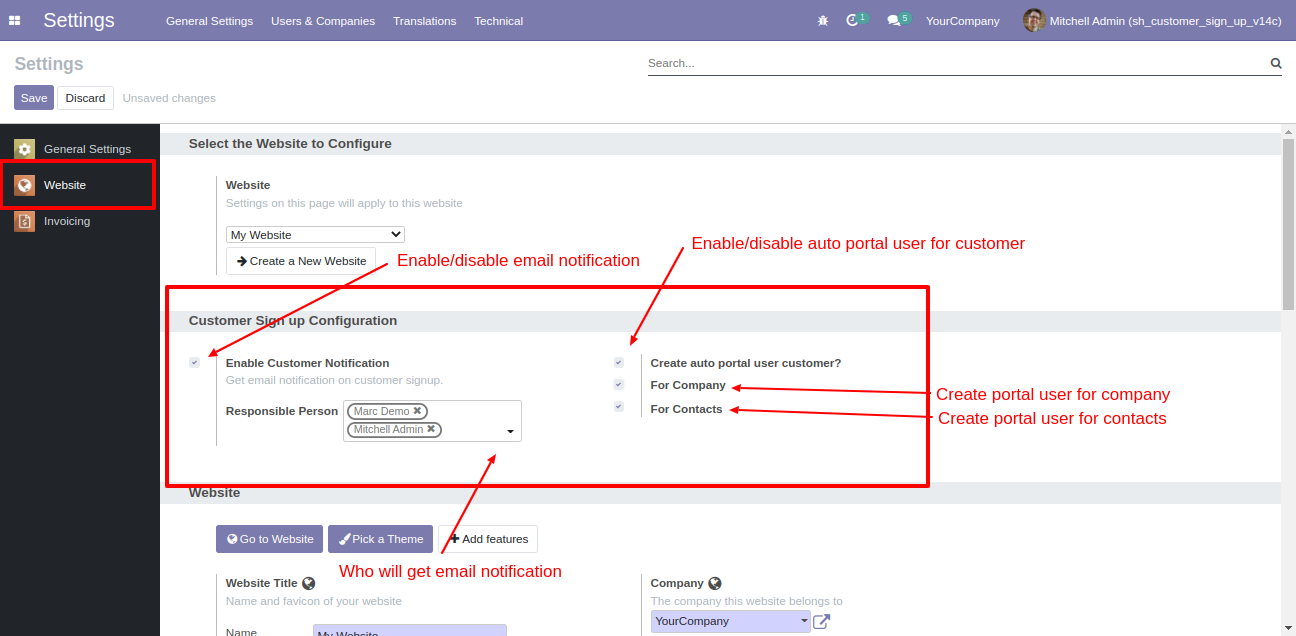Click Mitchell Admin responsible person tag
Screen dimensions: 1296x636
pos(394,429)
